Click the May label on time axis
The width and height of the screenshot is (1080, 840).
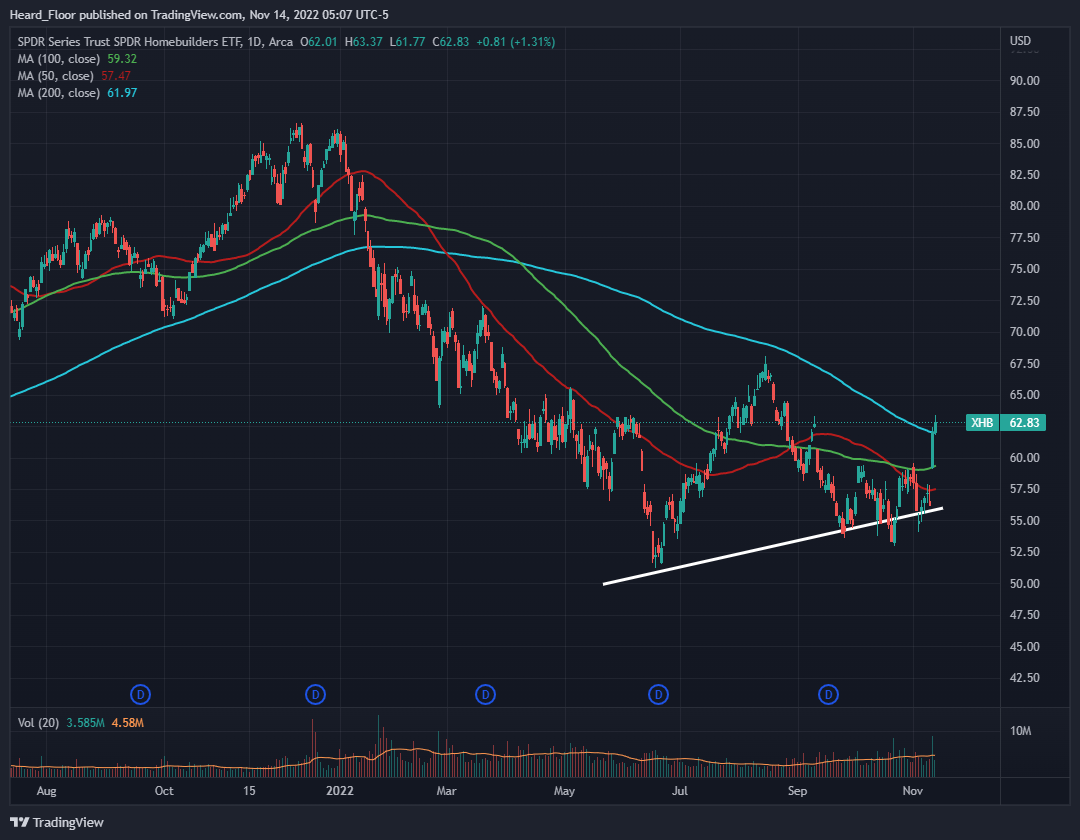(564, 791)
